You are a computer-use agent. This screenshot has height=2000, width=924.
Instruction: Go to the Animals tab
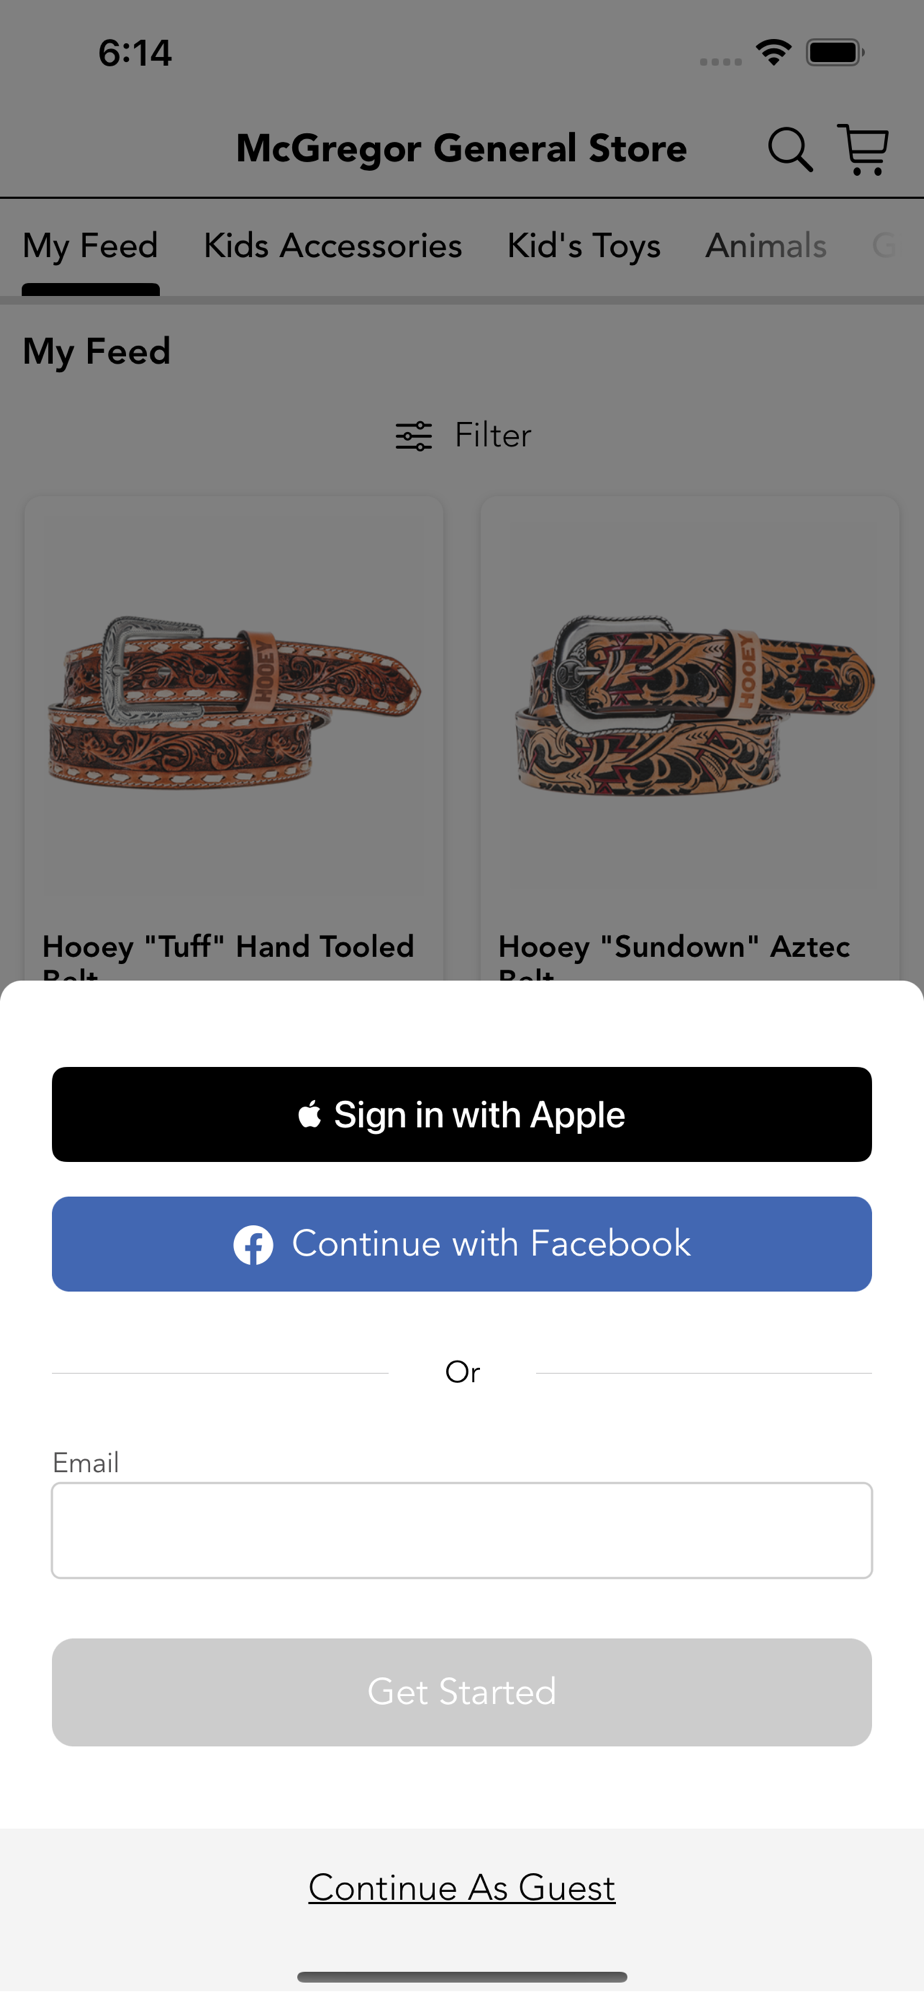tap(766, 246)
